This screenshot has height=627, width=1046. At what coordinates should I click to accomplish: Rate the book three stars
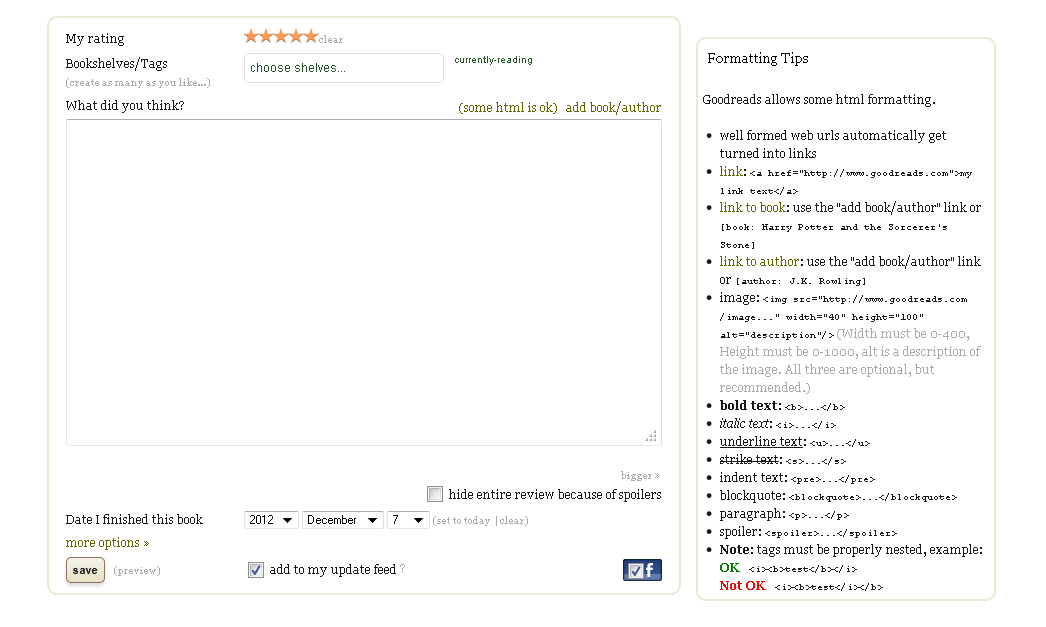click(281, 36)
